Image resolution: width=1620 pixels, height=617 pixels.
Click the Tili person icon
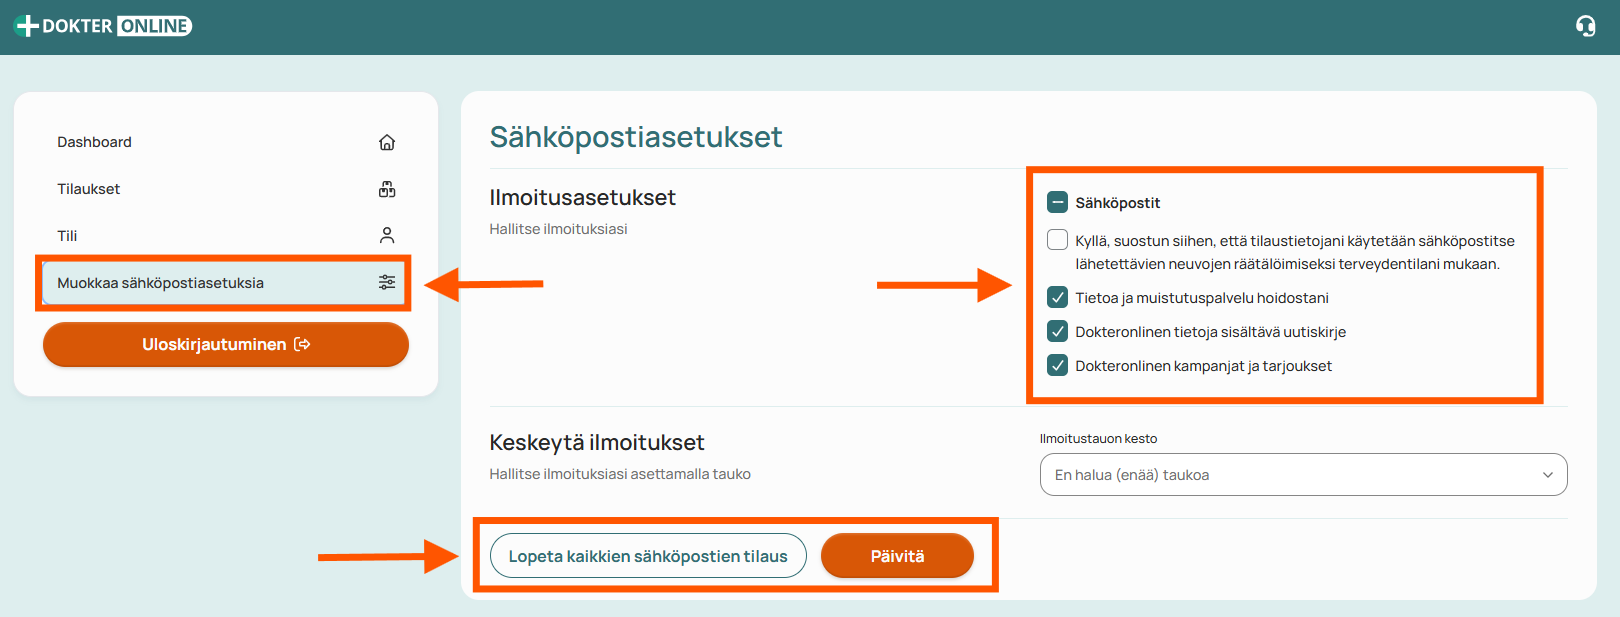point(387,236)
